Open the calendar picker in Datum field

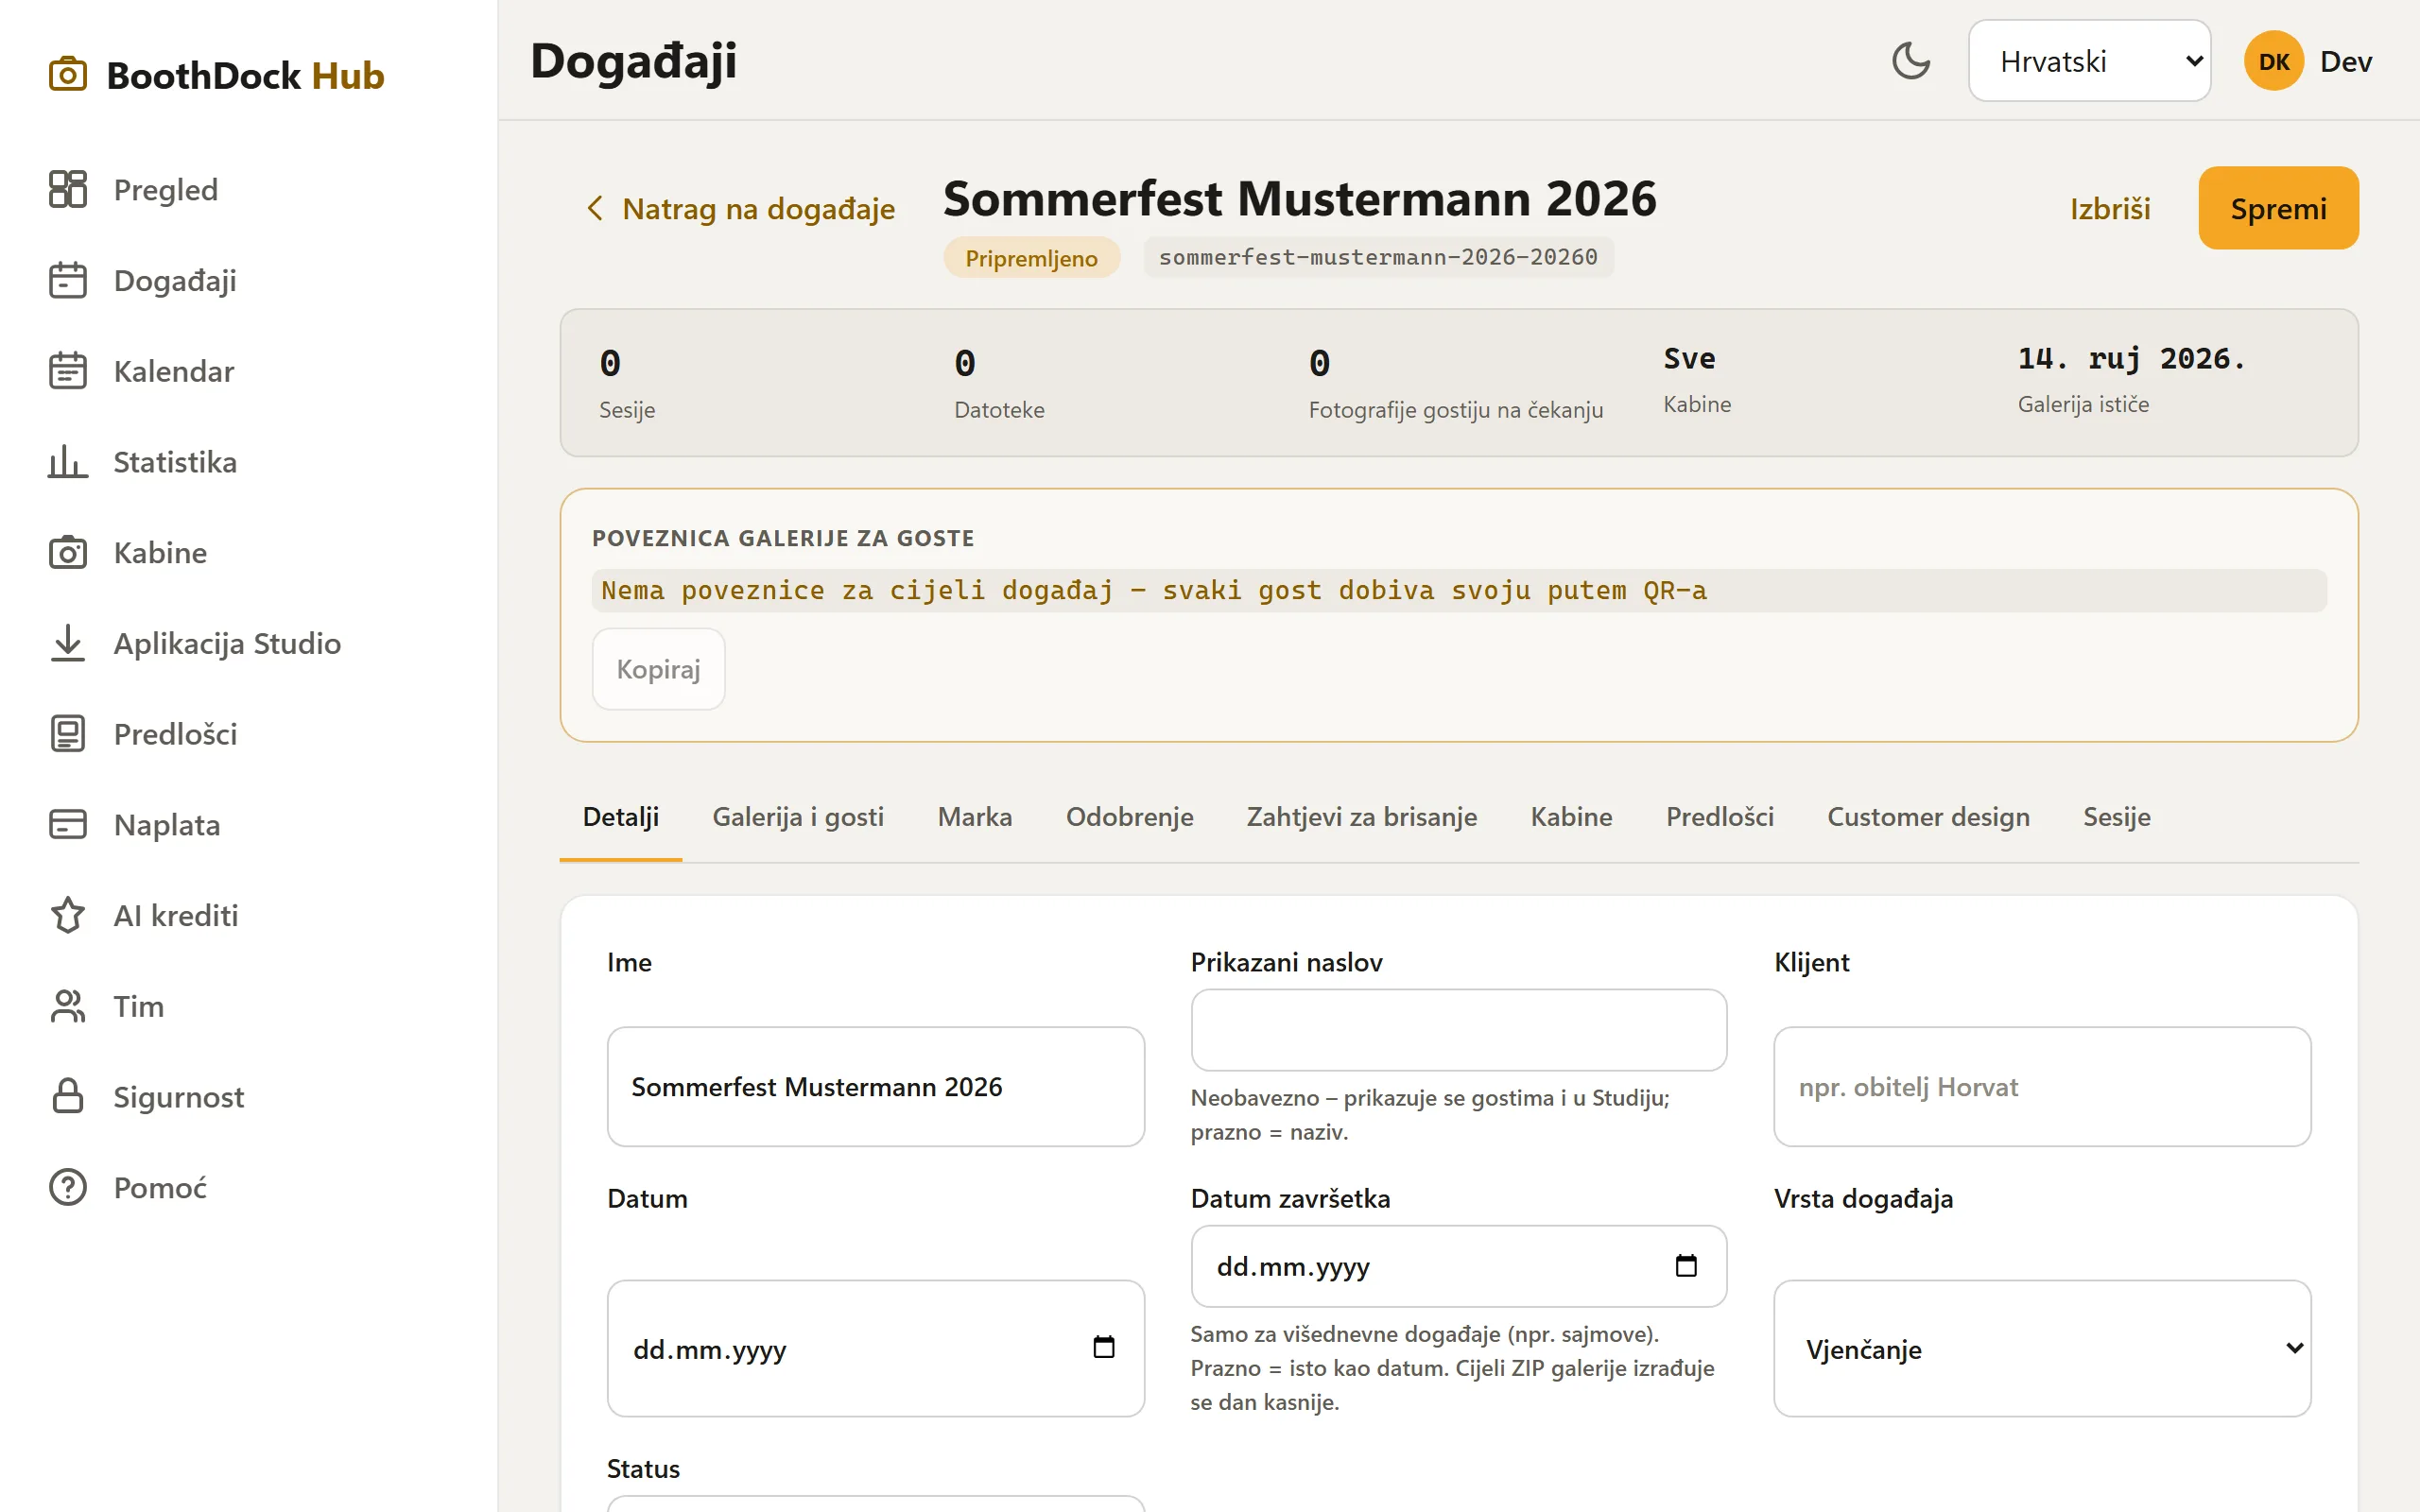(1104, 1347)
